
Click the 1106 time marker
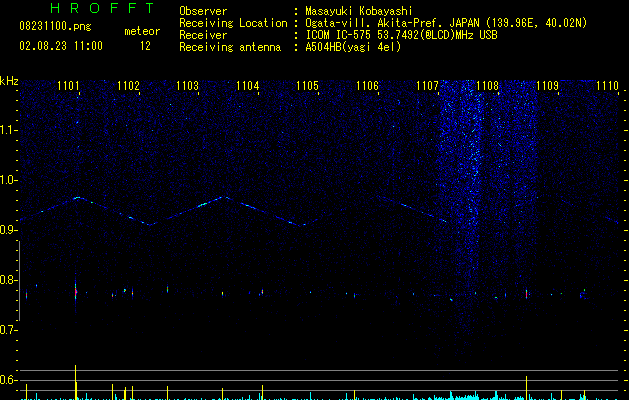click(368, 86)
